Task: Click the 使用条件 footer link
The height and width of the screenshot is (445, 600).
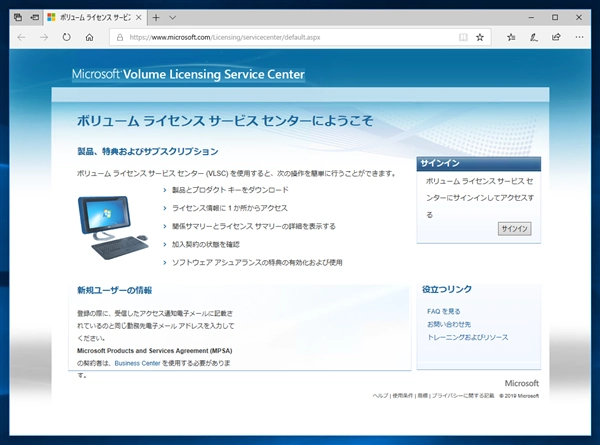Action: pyautogui.click(x=403, y=396)
